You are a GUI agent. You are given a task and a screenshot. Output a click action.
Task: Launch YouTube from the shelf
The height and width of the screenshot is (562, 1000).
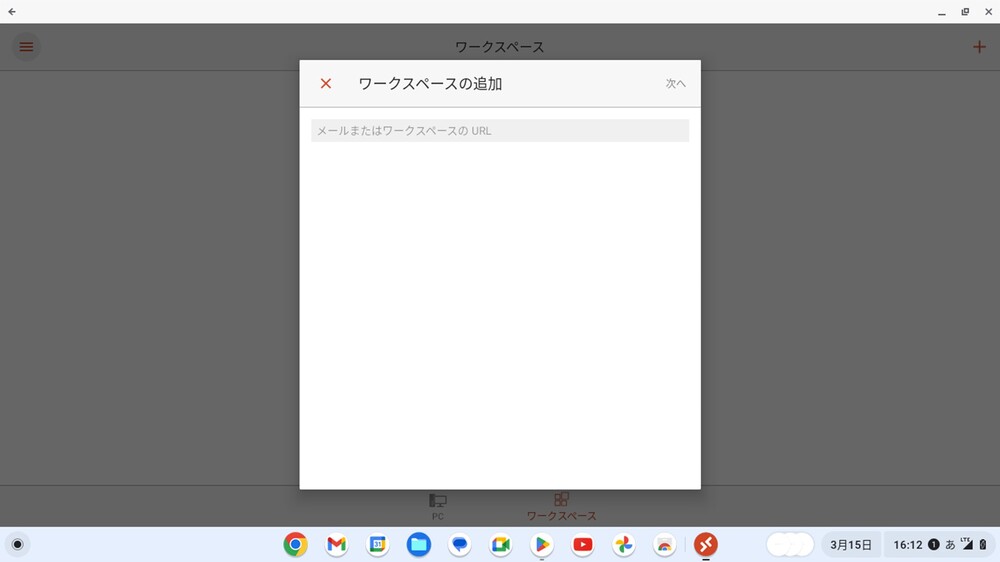(583, 545)
